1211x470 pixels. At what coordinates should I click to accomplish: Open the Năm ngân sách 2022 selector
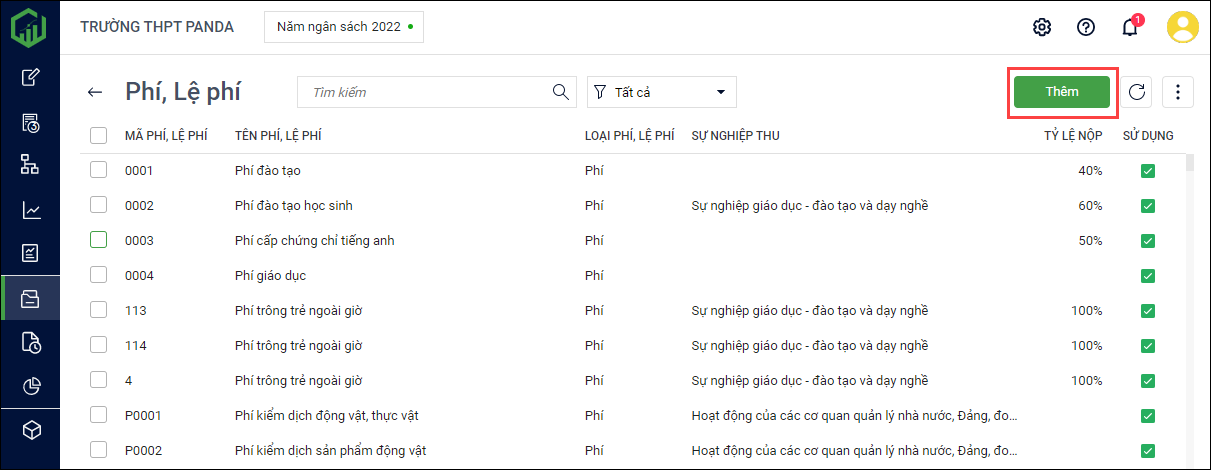(x=344, y=27)
